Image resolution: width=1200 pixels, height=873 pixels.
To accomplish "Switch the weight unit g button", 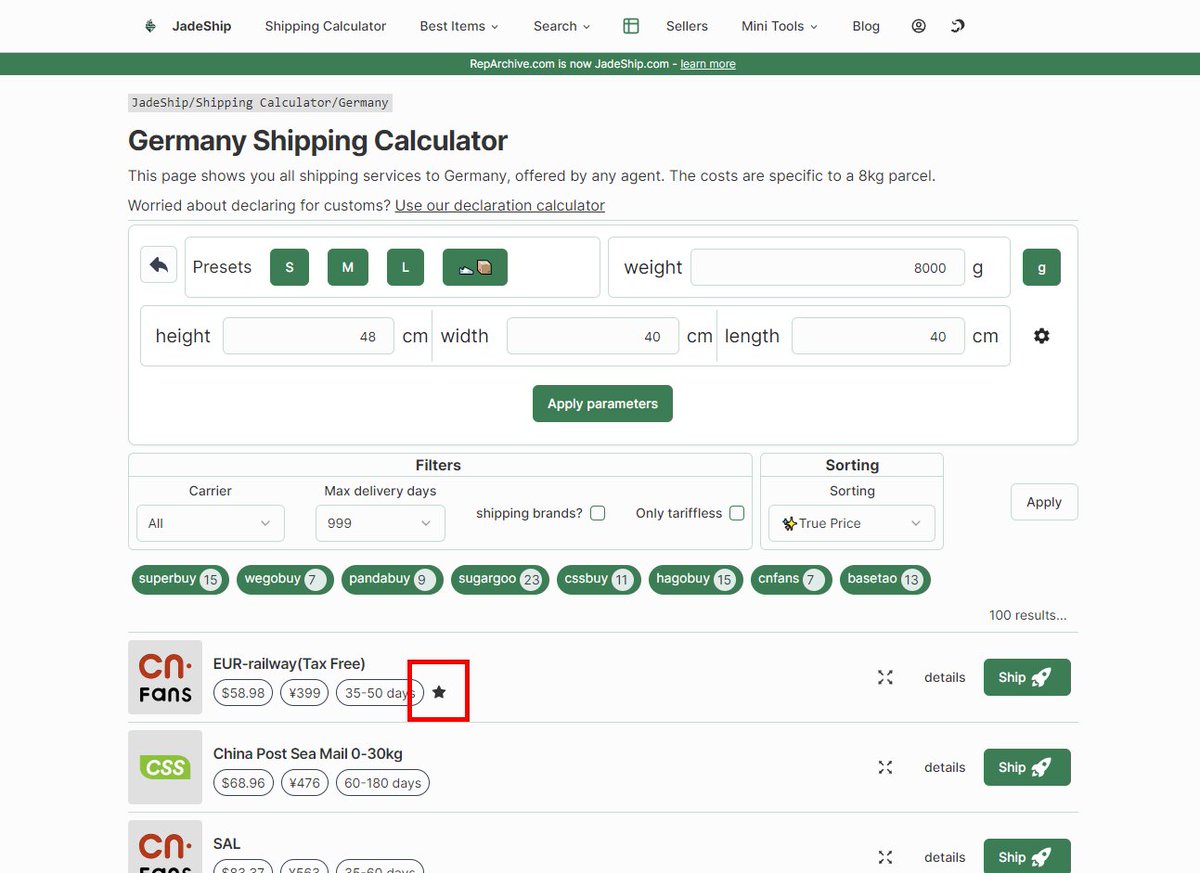I will [1042, 267].
